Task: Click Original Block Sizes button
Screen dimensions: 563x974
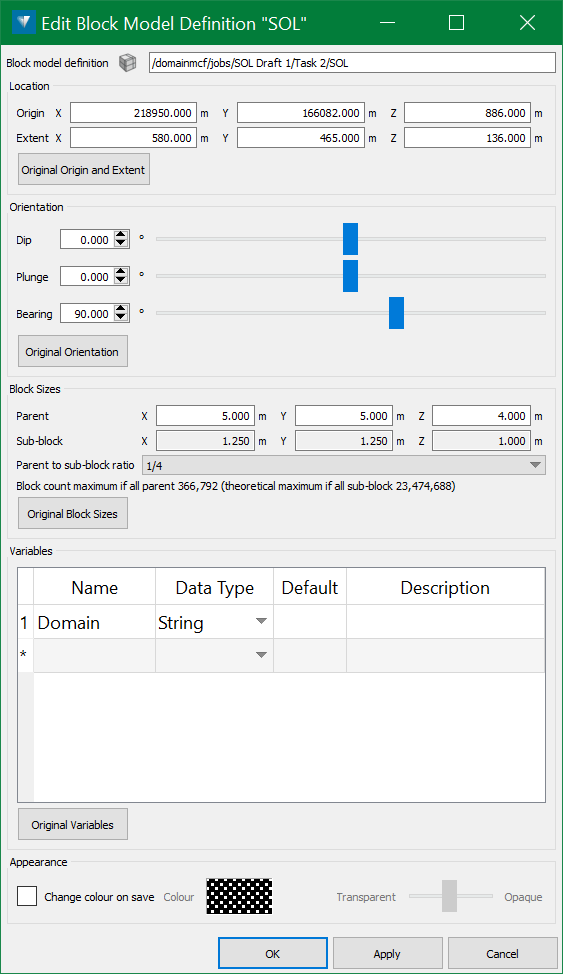Action: [x=73, y=514]
